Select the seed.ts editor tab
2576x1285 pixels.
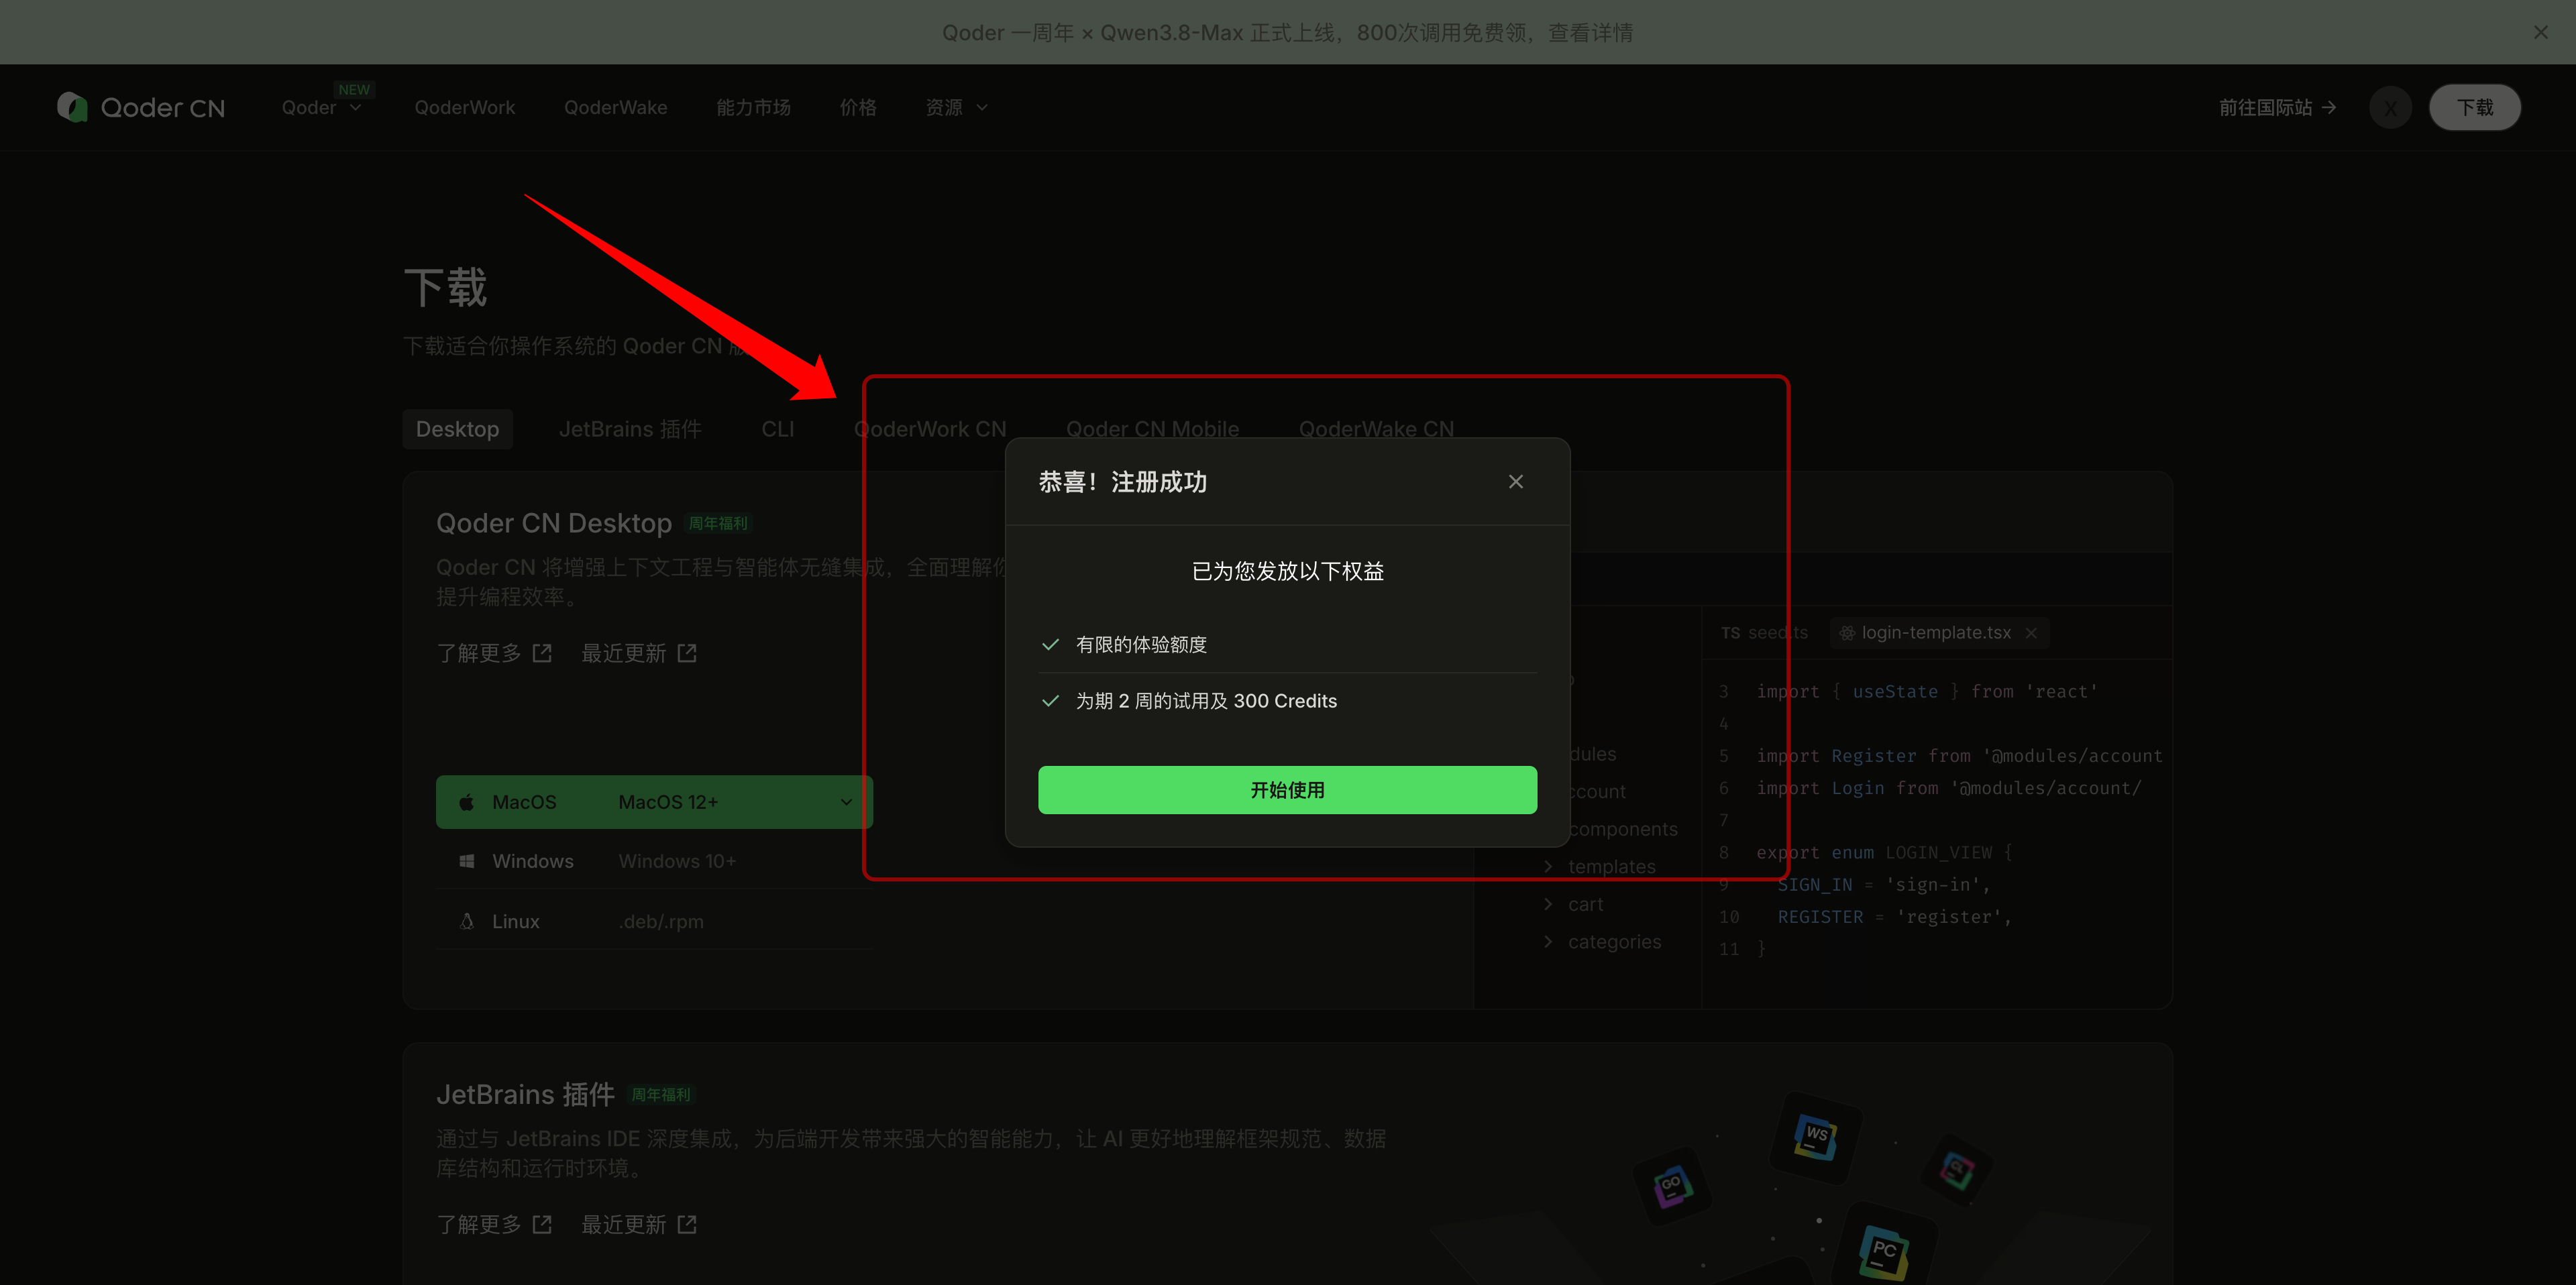[x=1764, y=633]
